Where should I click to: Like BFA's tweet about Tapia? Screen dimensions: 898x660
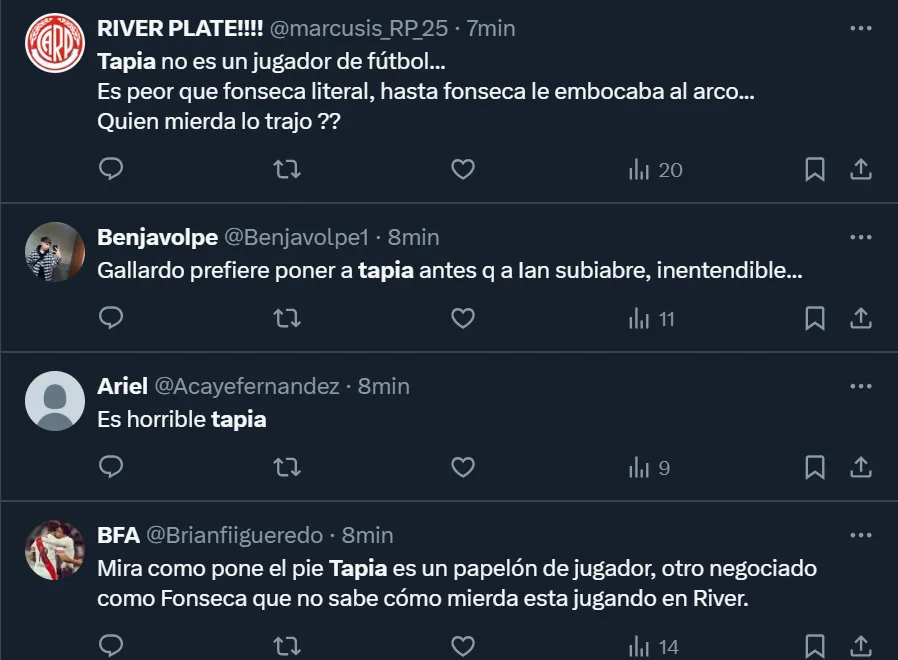[462, 646]
